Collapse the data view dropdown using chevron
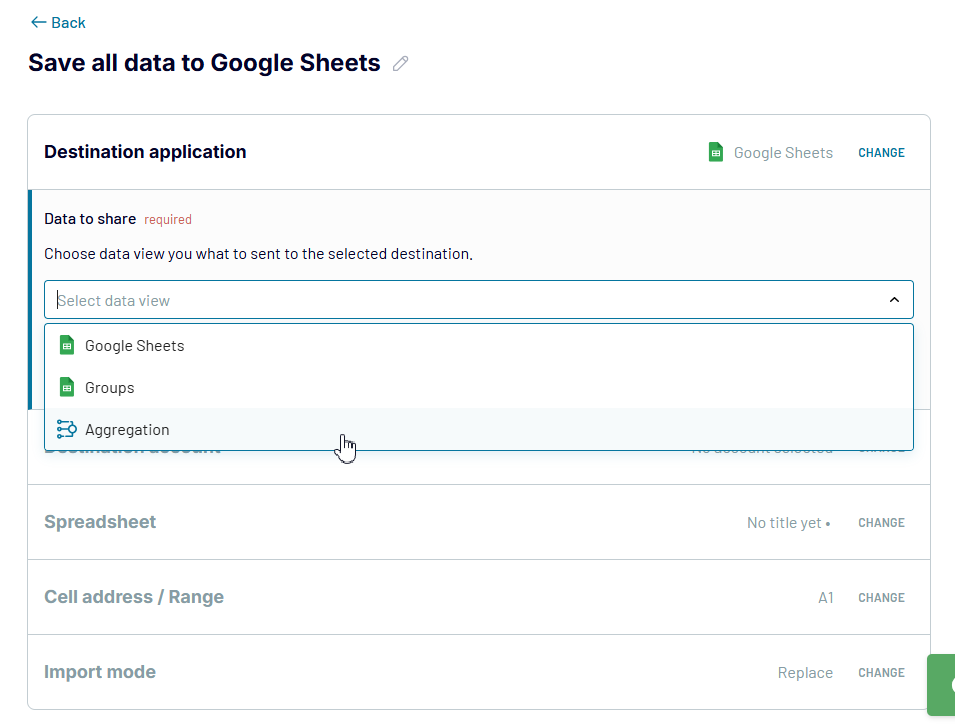 coord(894,300)
